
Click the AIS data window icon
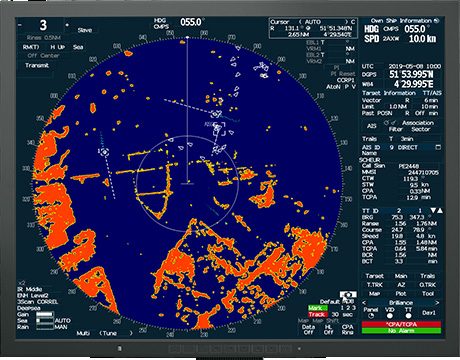pos(438,147)
